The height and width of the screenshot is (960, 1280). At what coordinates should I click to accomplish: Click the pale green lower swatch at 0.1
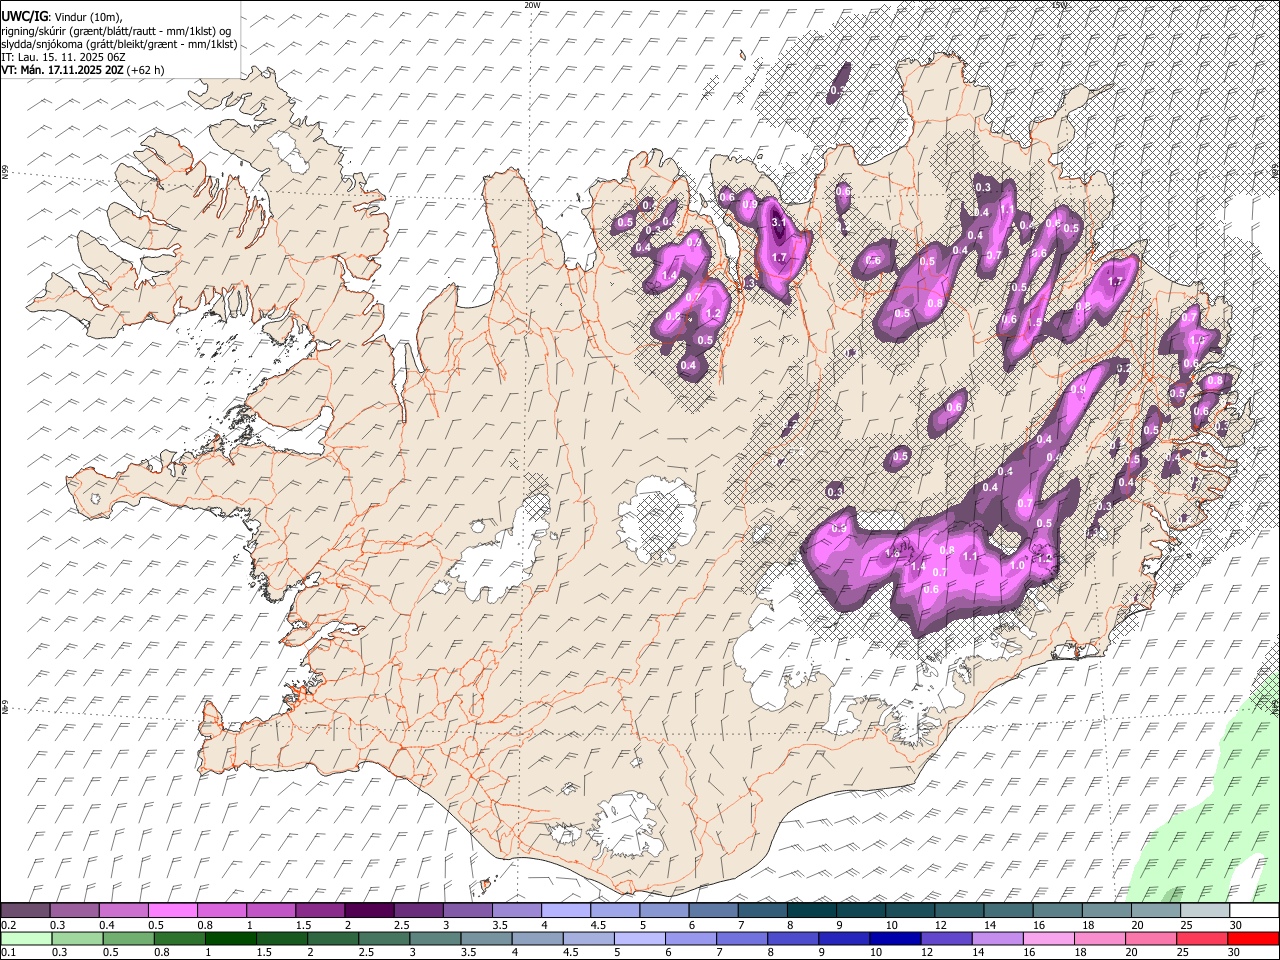pos(26,939)
